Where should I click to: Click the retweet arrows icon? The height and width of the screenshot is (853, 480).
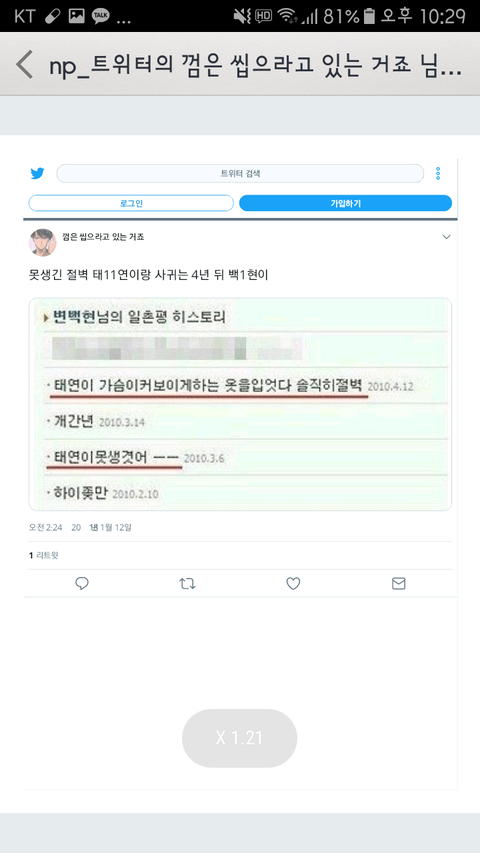pos(187,584)
